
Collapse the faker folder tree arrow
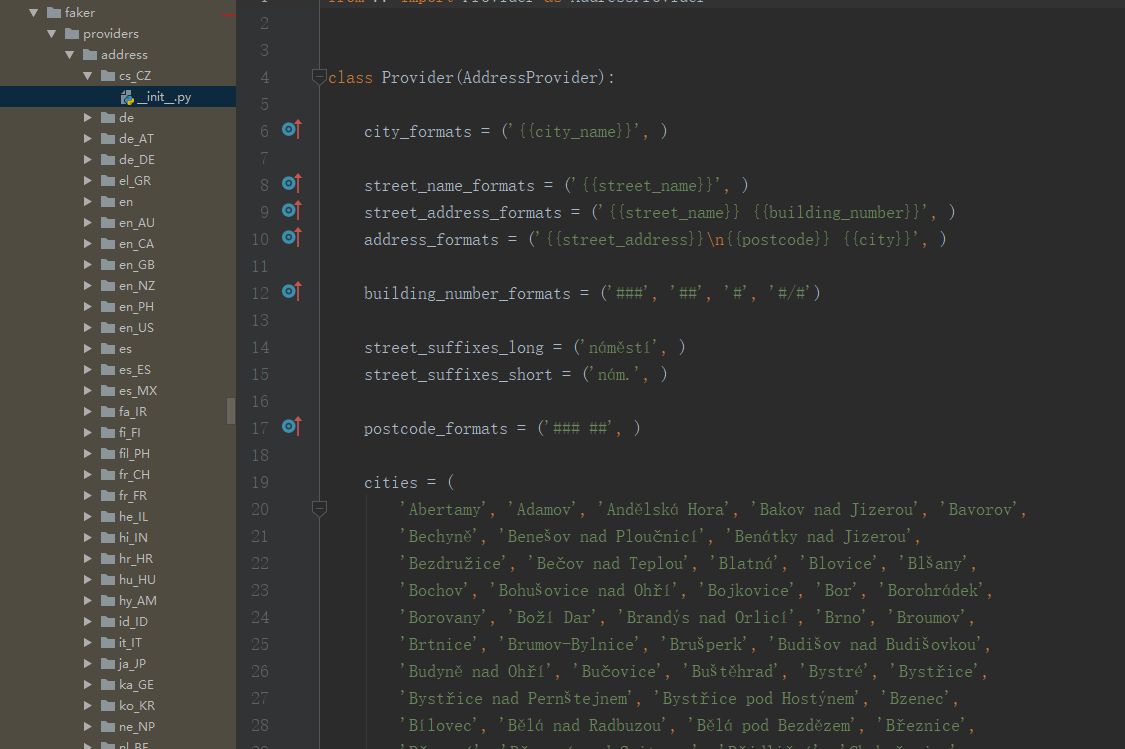point(34,12)
